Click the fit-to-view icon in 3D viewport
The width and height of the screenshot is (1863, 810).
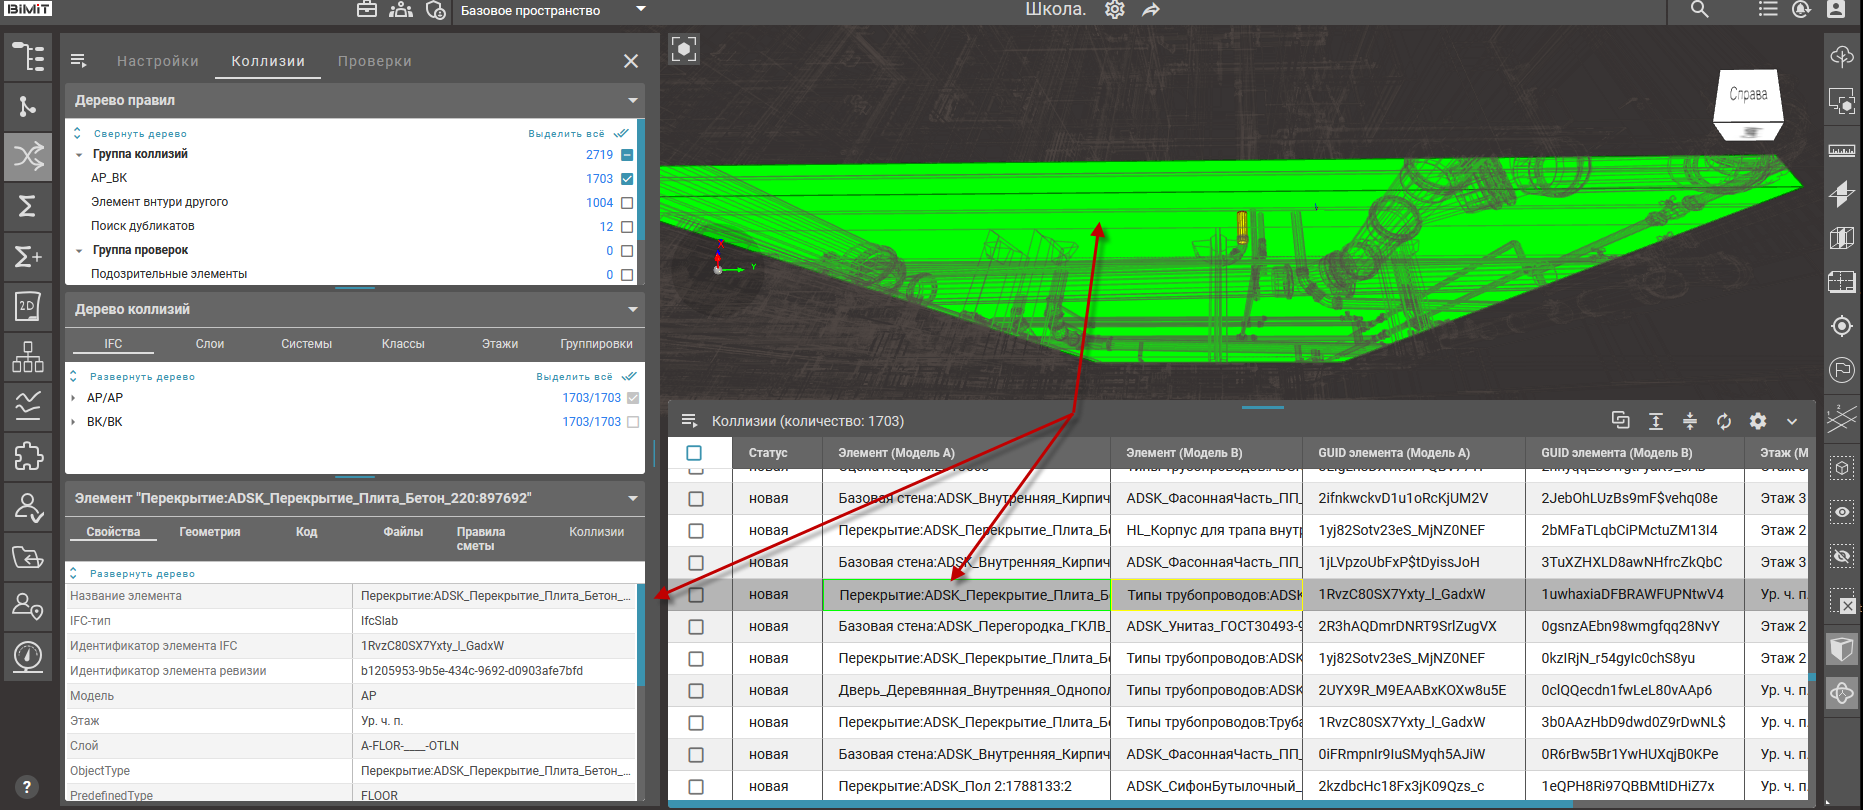(684, 49)
